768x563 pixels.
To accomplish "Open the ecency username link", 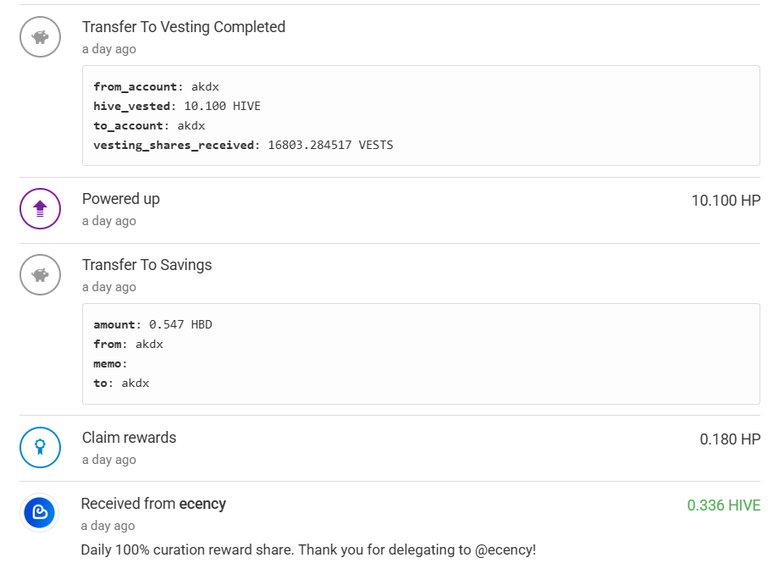I will [x=202, y=504].
